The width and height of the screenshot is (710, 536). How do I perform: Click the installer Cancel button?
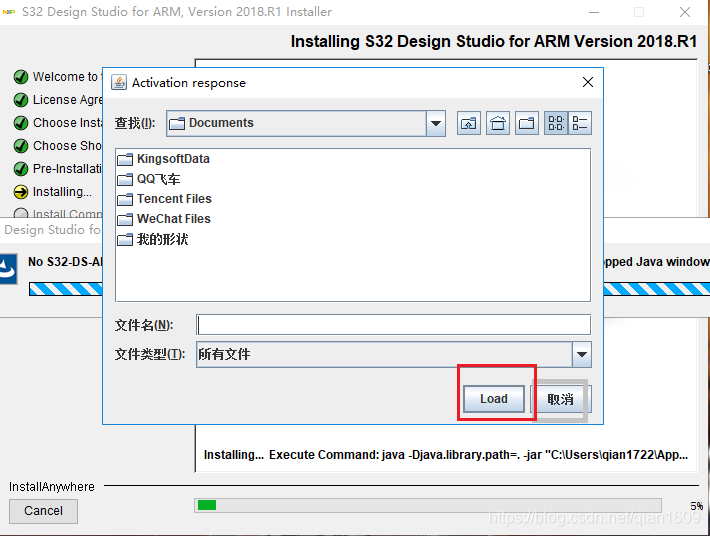pos(43,511)
